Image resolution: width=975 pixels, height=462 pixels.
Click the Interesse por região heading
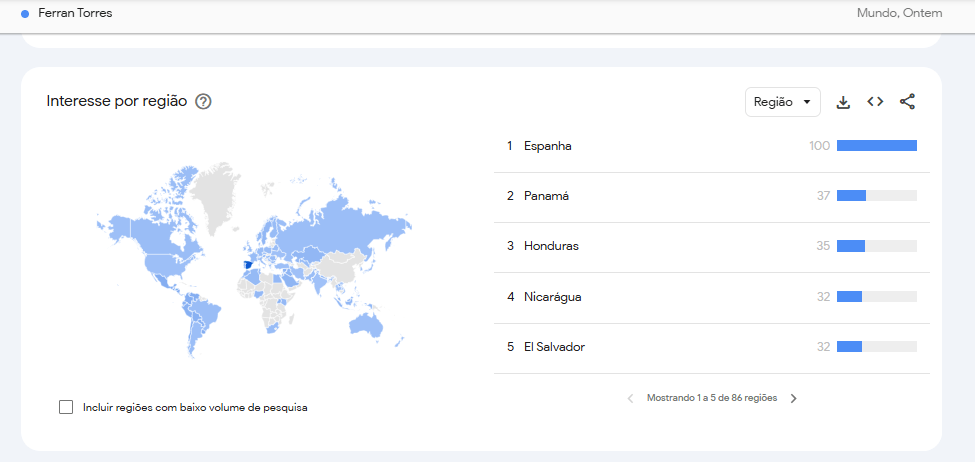[117, 101]
